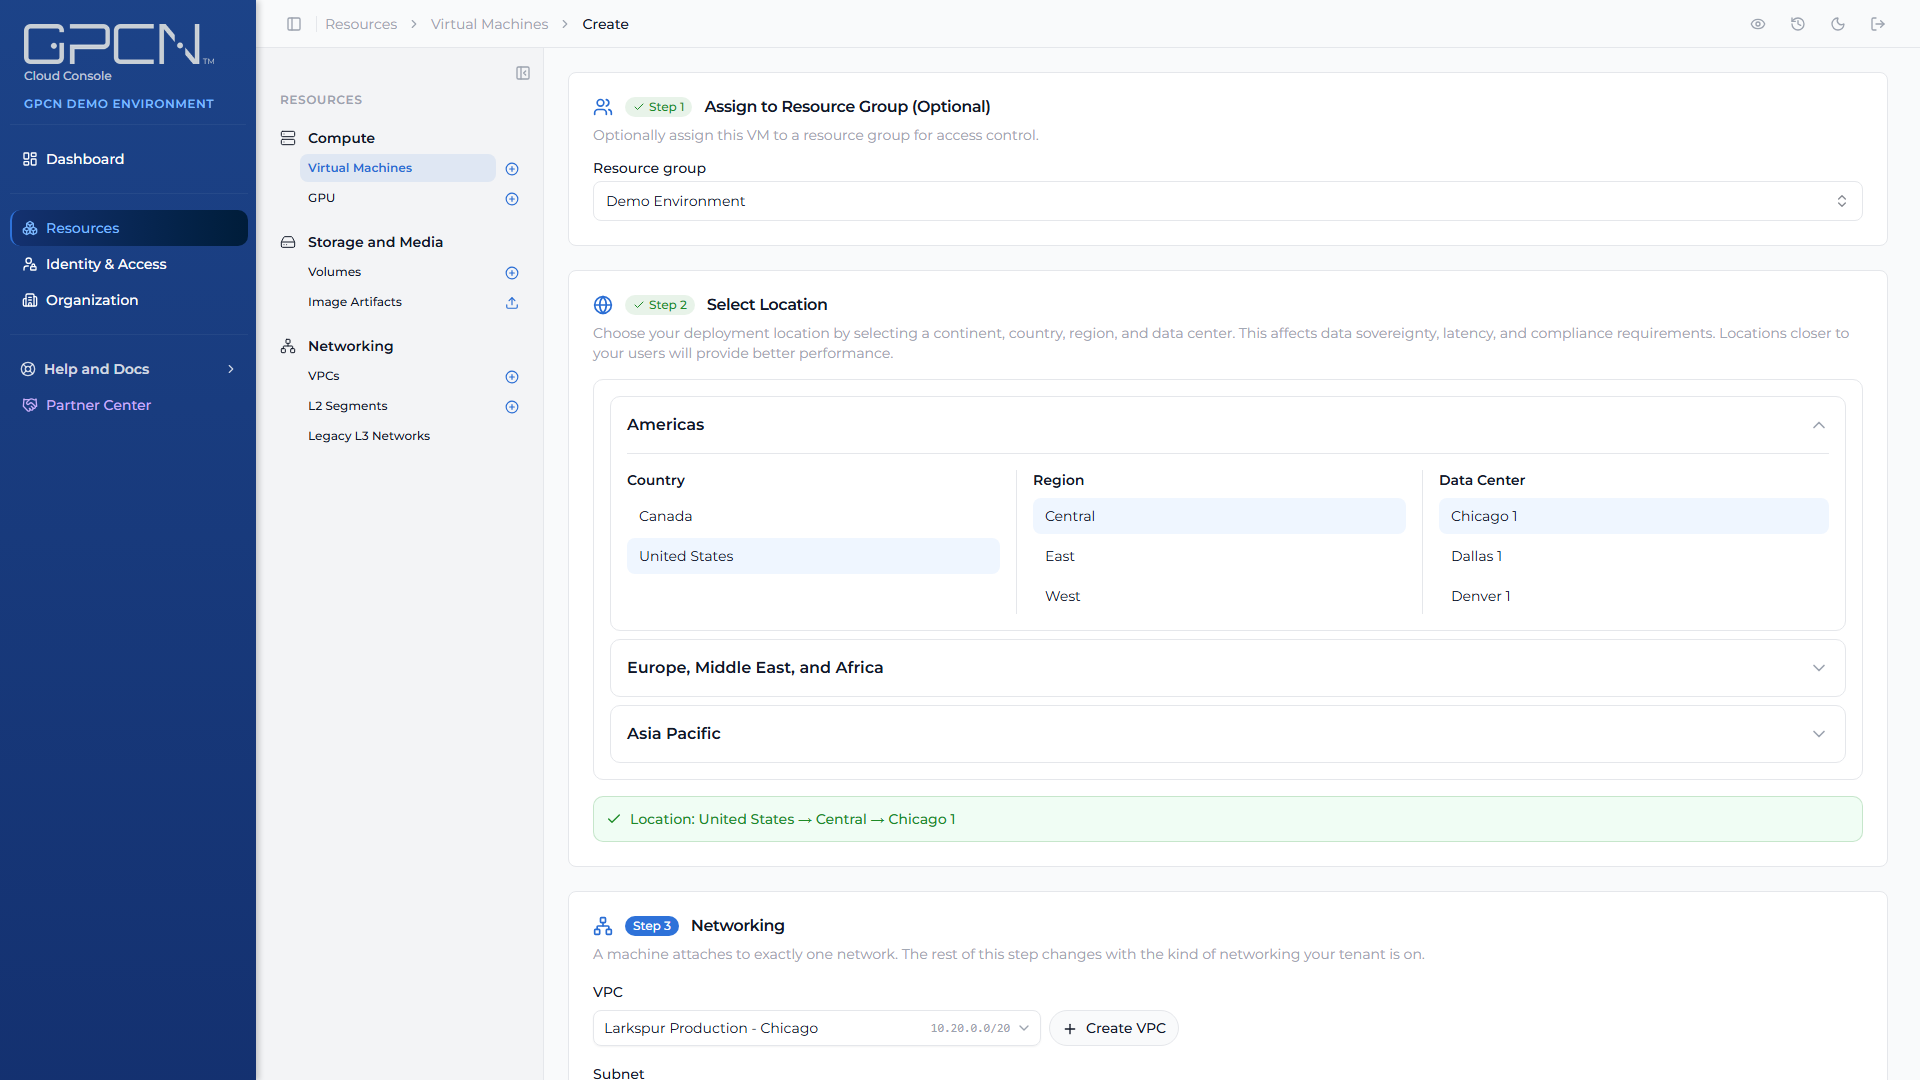Select the Central region option

click(1219, 516)
